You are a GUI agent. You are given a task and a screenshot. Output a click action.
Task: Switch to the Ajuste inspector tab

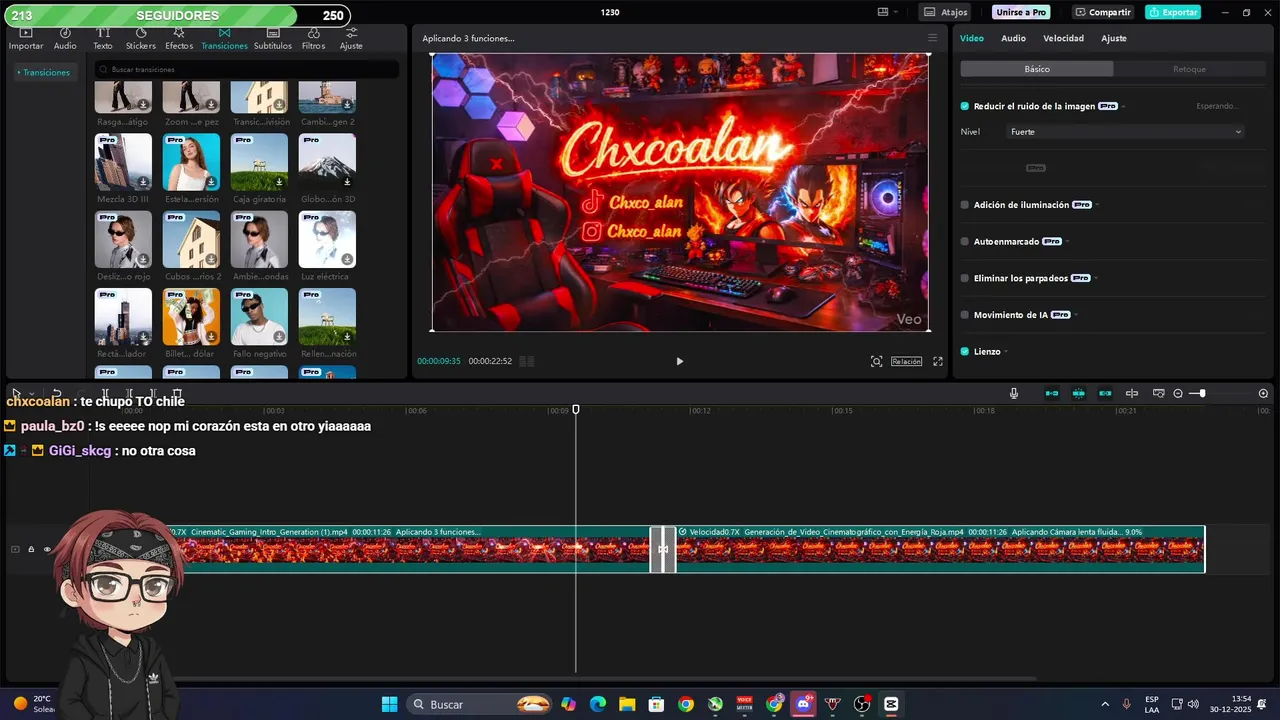1114,38
